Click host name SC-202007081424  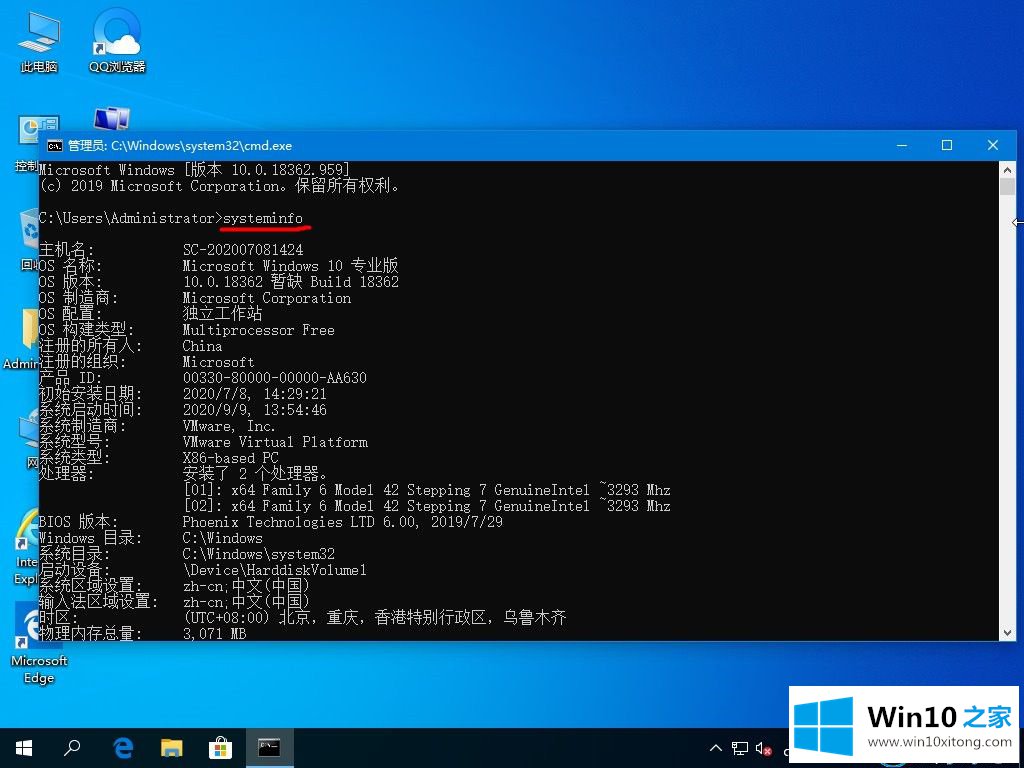243,250
